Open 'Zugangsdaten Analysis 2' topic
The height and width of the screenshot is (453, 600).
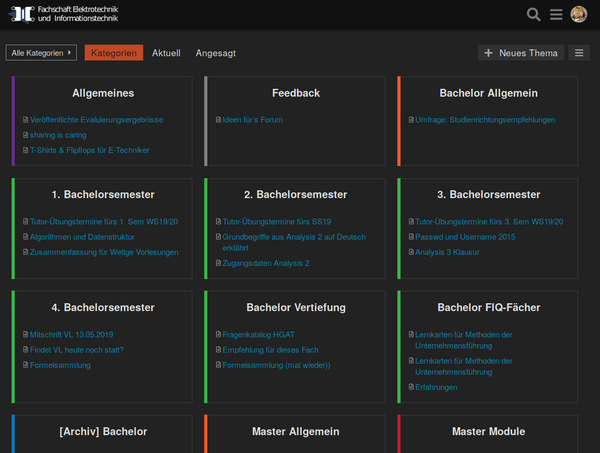click(x=265, y=263)
